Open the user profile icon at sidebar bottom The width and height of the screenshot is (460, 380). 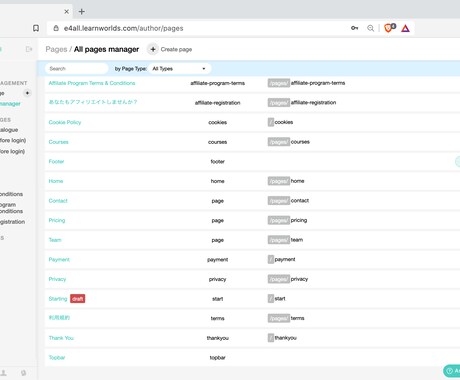pos(4,373)
